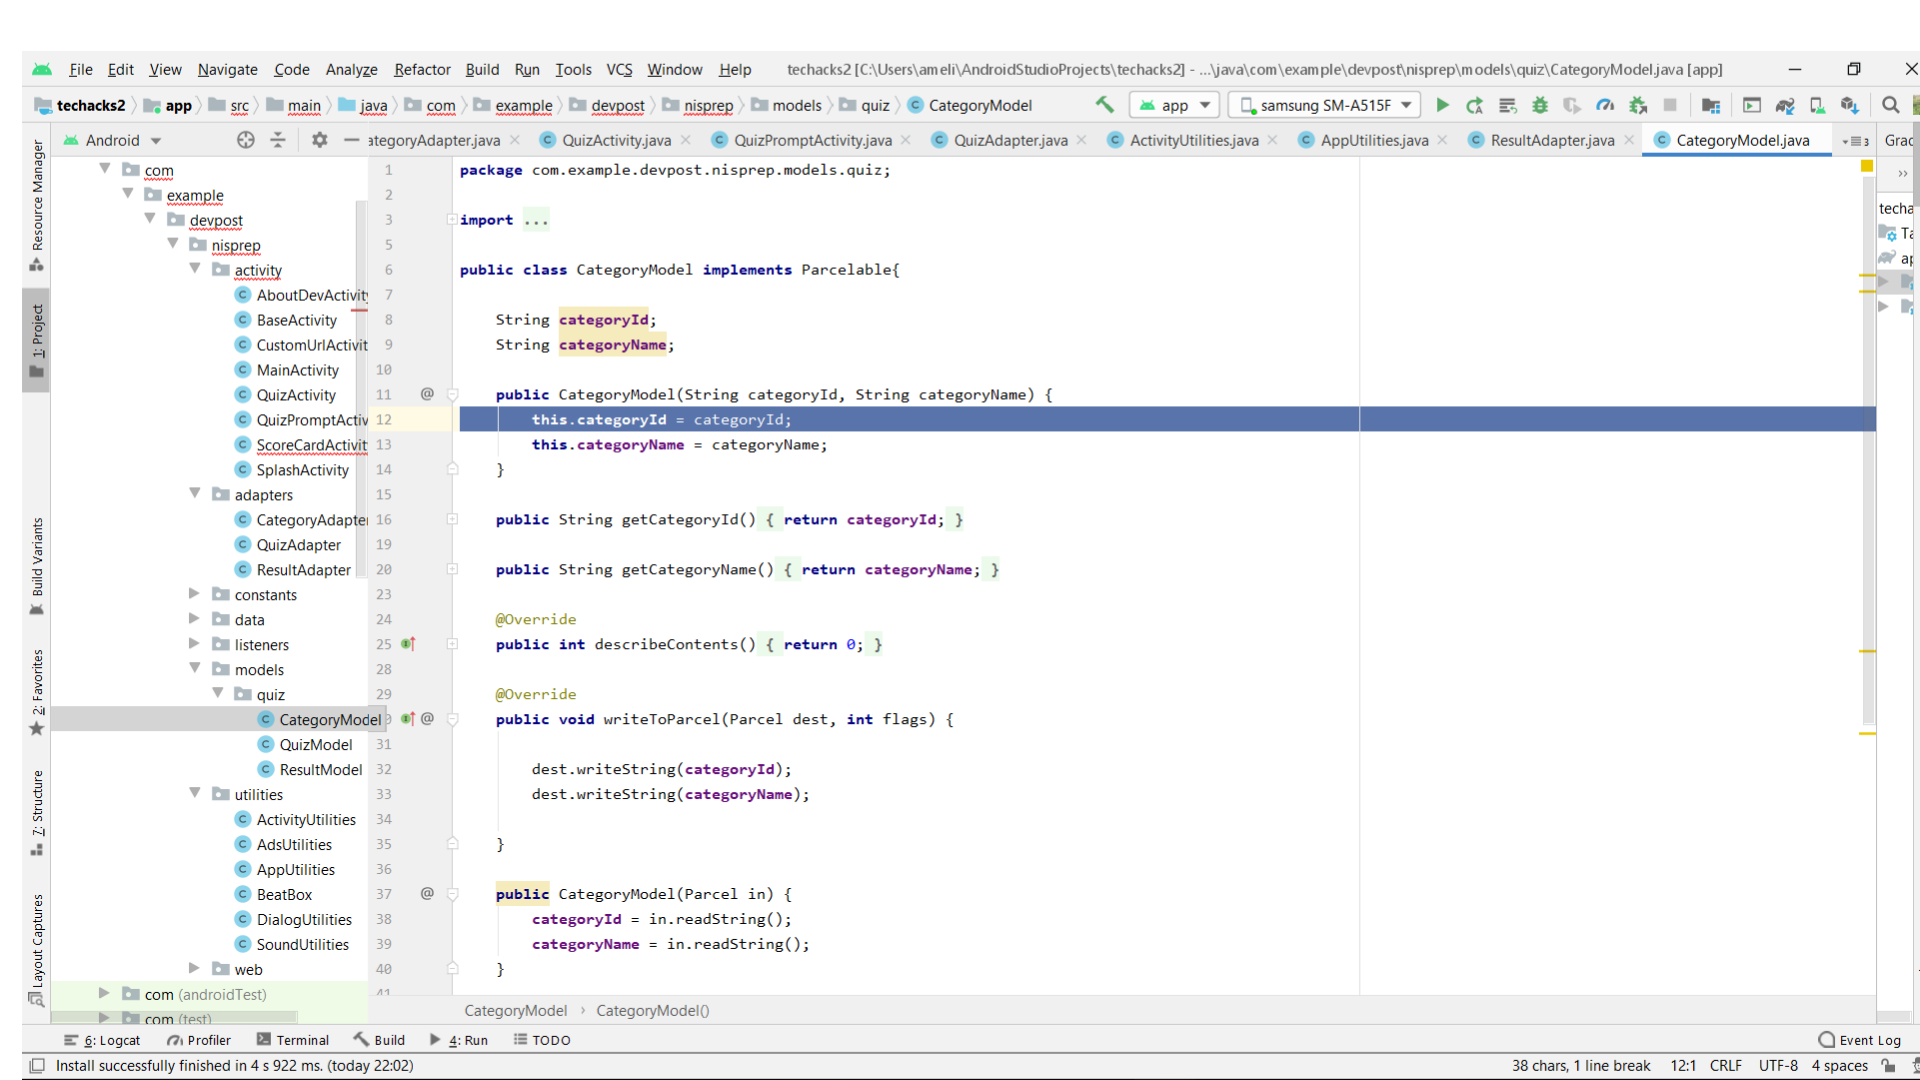Viewport: 1920px width, 1080px height.
Task: Toggle the 1: Project tool window
Action: pyautogui.click(x=37, y=340)
